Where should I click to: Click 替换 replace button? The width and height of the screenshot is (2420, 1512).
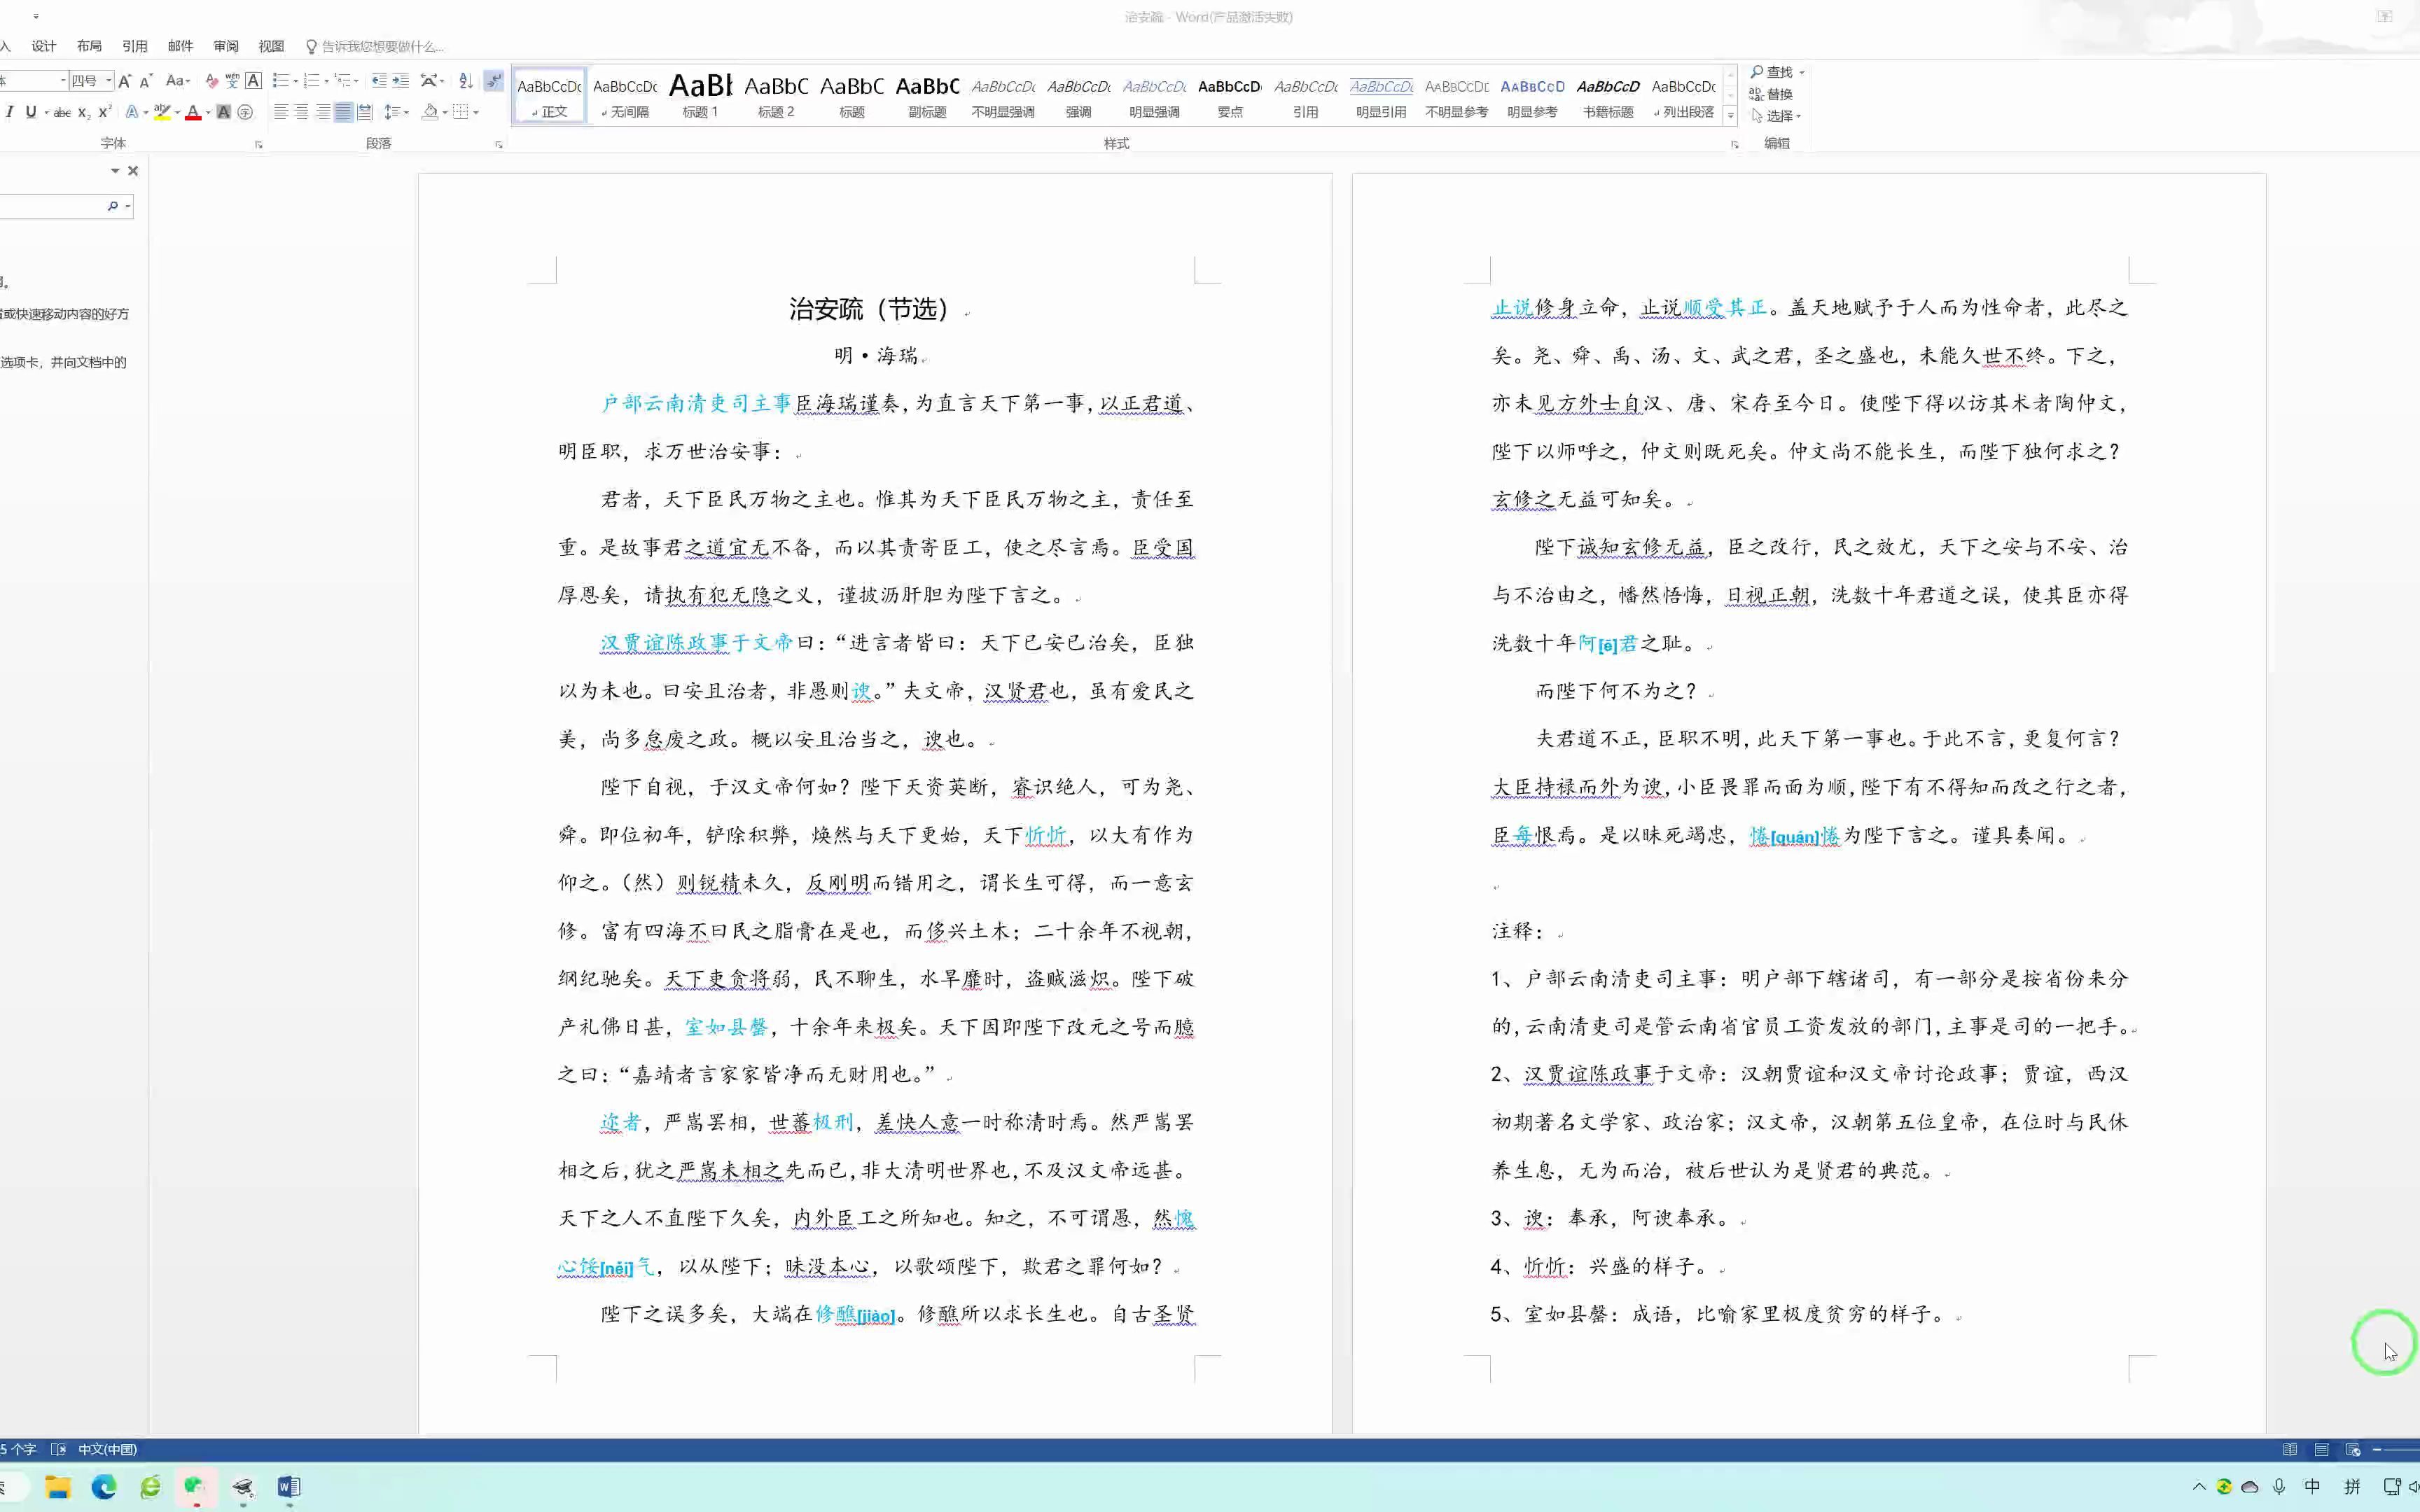point(1771,94)
